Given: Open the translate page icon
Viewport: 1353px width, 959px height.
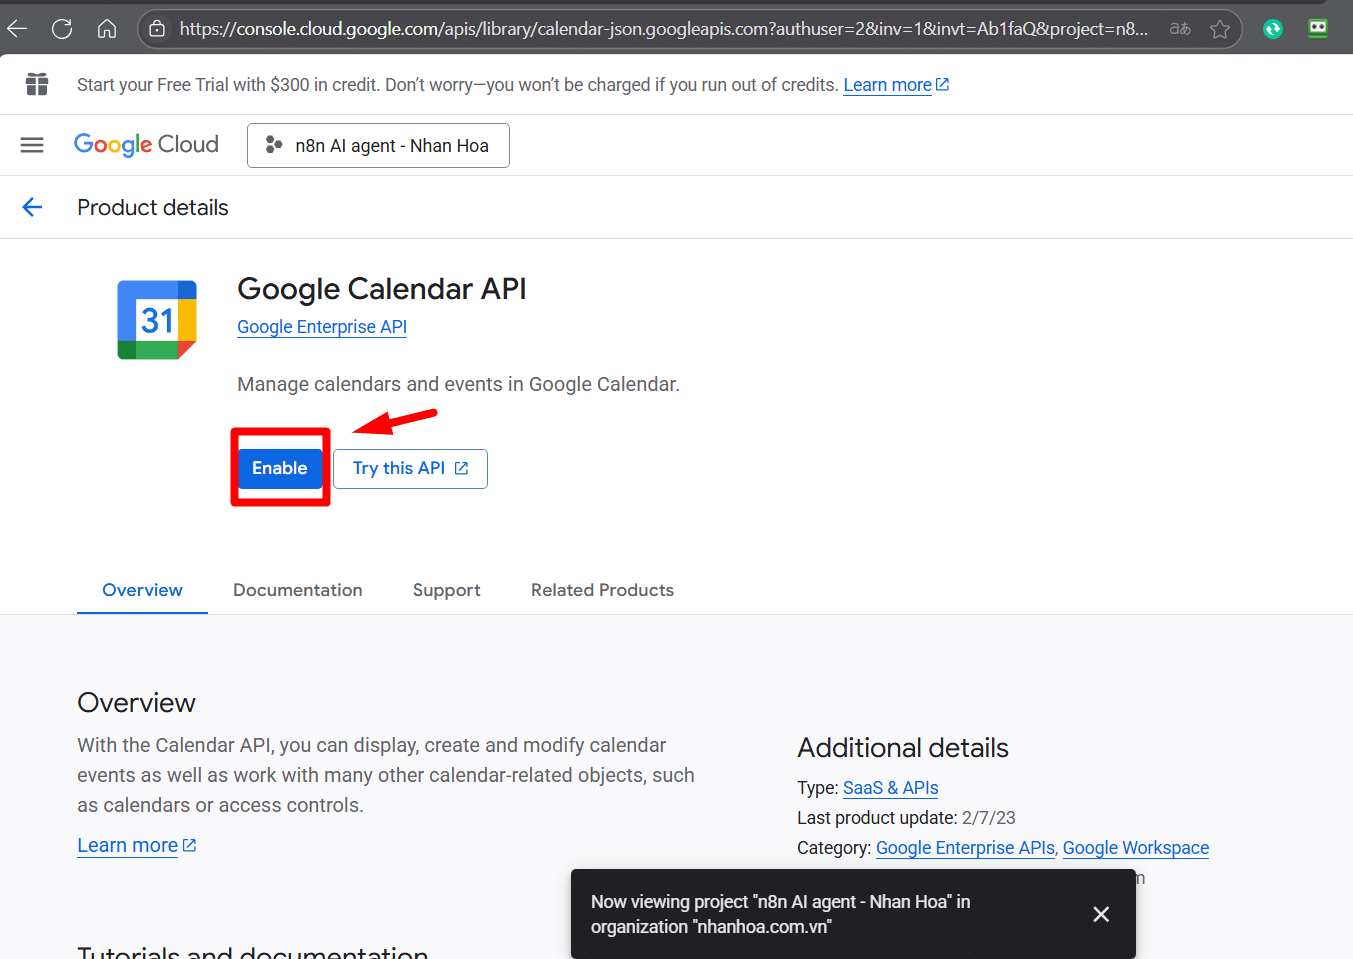Looking at the screenshot, I should click(x=1180, y=29).
